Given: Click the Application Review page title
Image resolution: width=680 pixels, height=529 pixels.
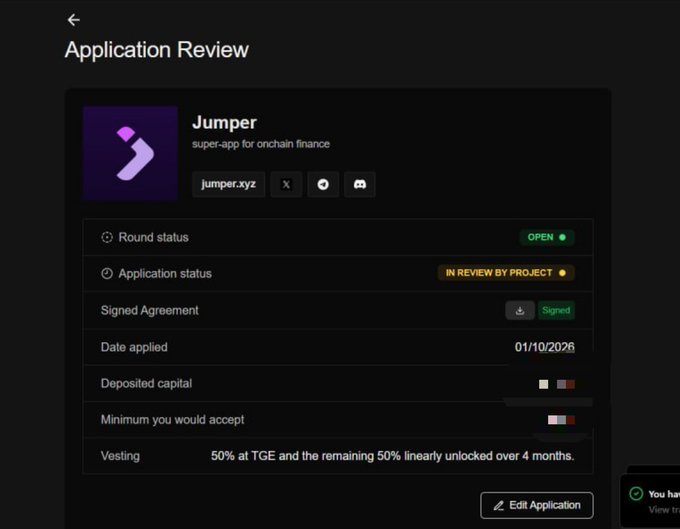Looking at the screenshot, I should (157, 50).
